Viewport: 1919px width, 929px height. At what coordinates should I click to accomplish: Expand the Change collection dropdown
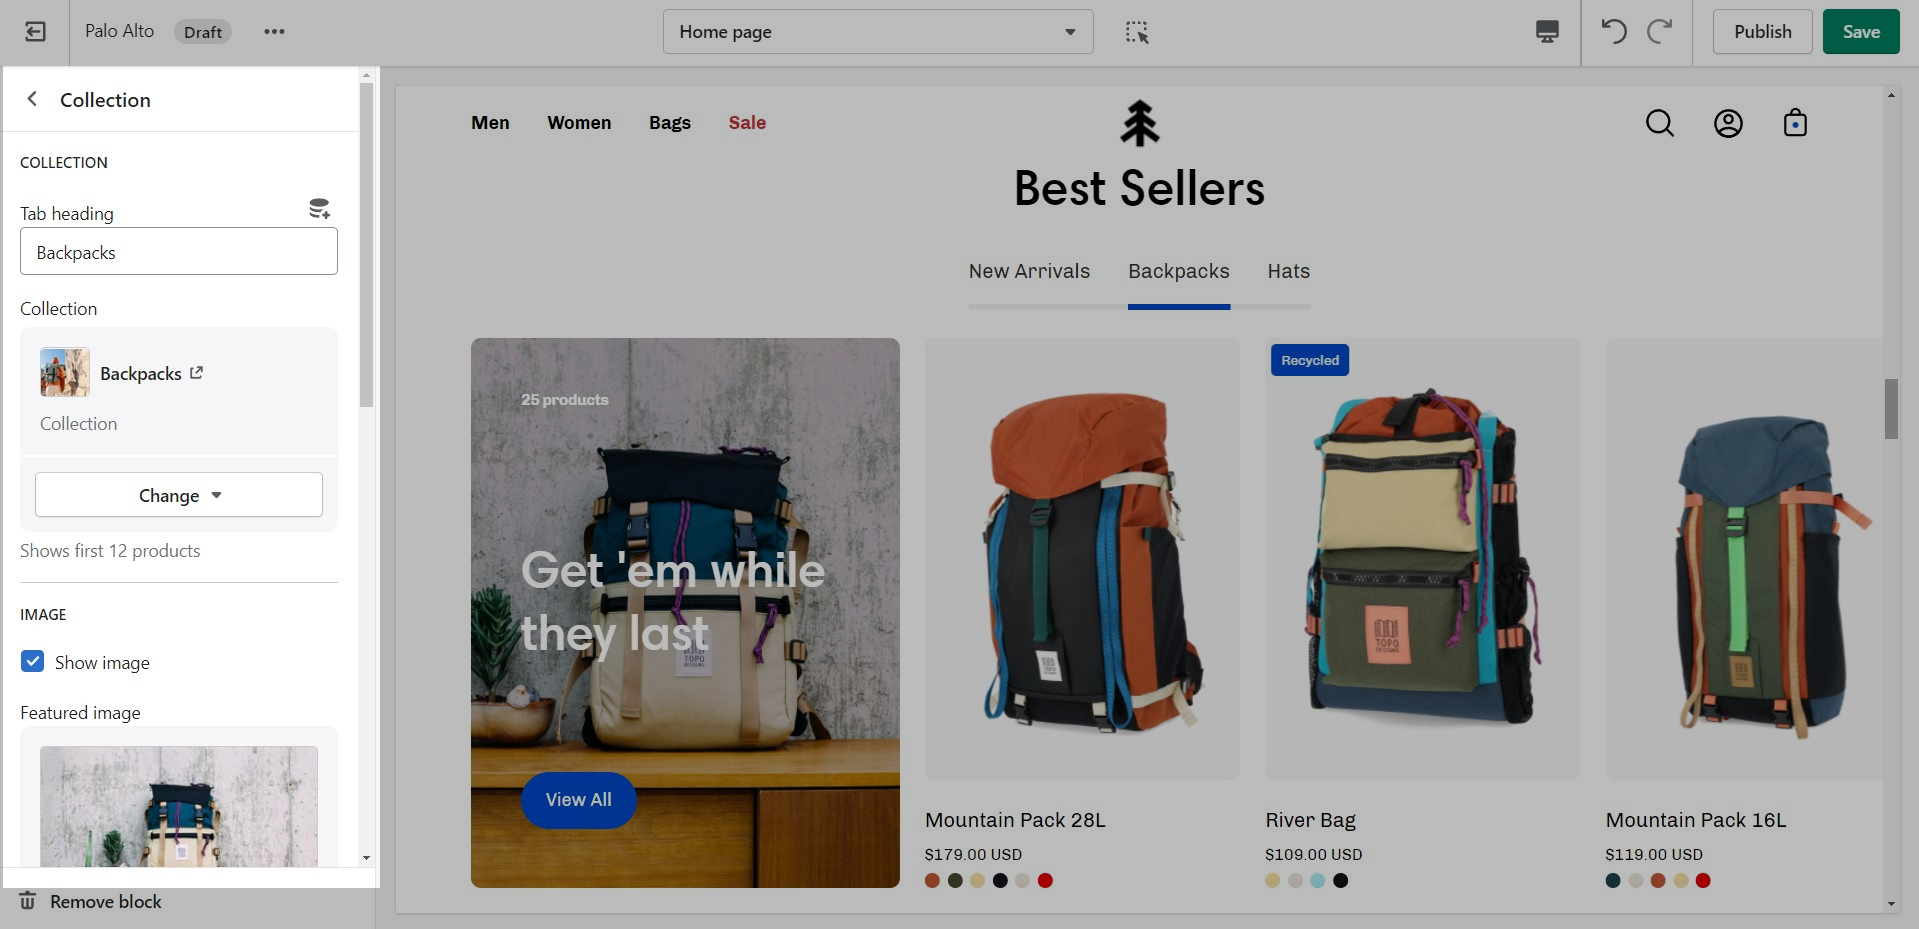click(x=179, y=495)
